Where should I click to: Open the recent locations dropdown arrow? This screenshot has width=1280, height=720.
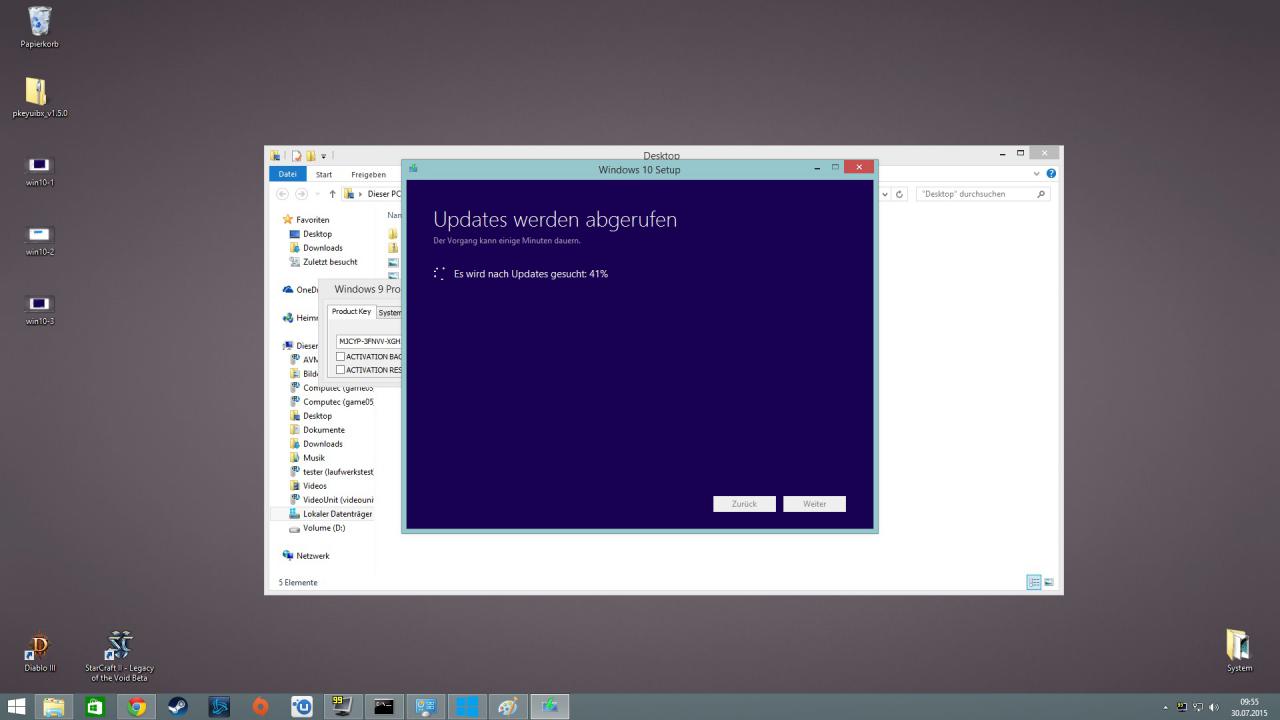(x=317, y=194)
